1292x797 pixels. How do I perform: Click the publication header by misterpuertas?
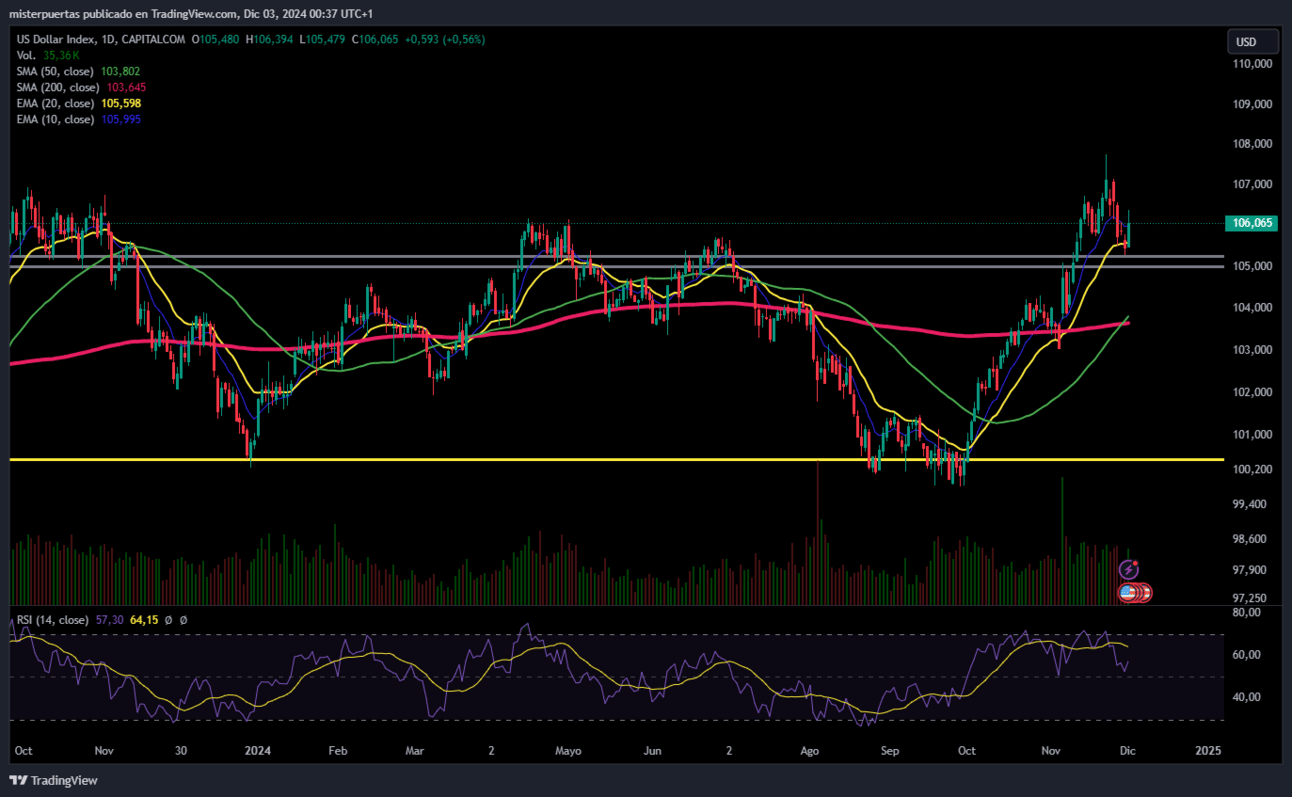[191, 13]
